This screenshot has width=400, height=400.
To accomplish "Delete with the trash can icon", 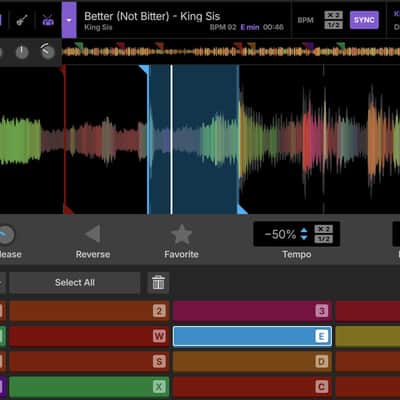I will click(x=158, y=283).
